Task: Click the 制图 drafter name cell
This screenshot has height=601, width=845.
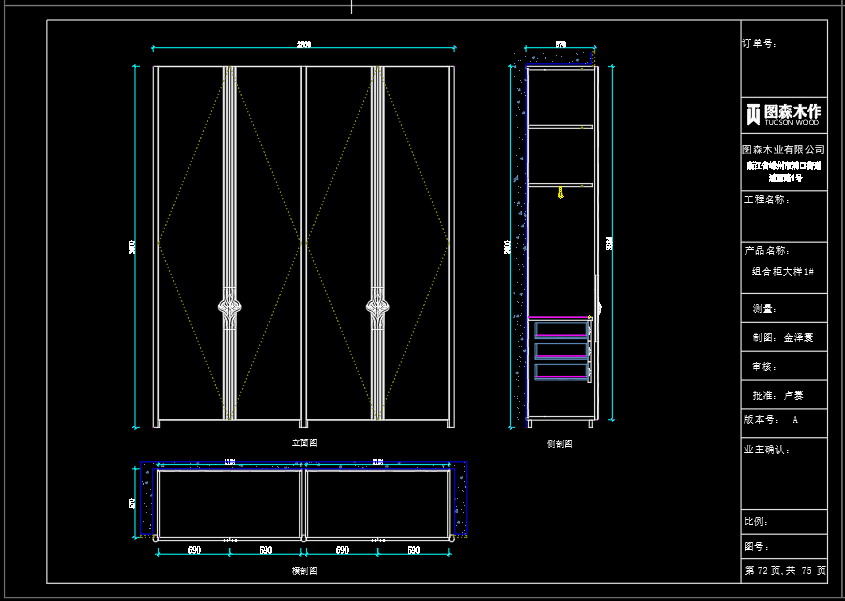Action: click(783, 338)
